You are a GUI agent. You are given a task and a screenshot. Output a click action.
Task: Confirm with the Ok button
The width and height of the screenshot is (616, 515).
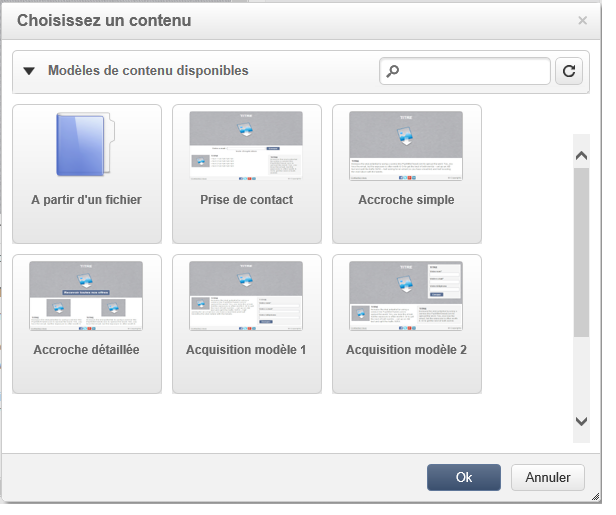[x=464, y=477]
